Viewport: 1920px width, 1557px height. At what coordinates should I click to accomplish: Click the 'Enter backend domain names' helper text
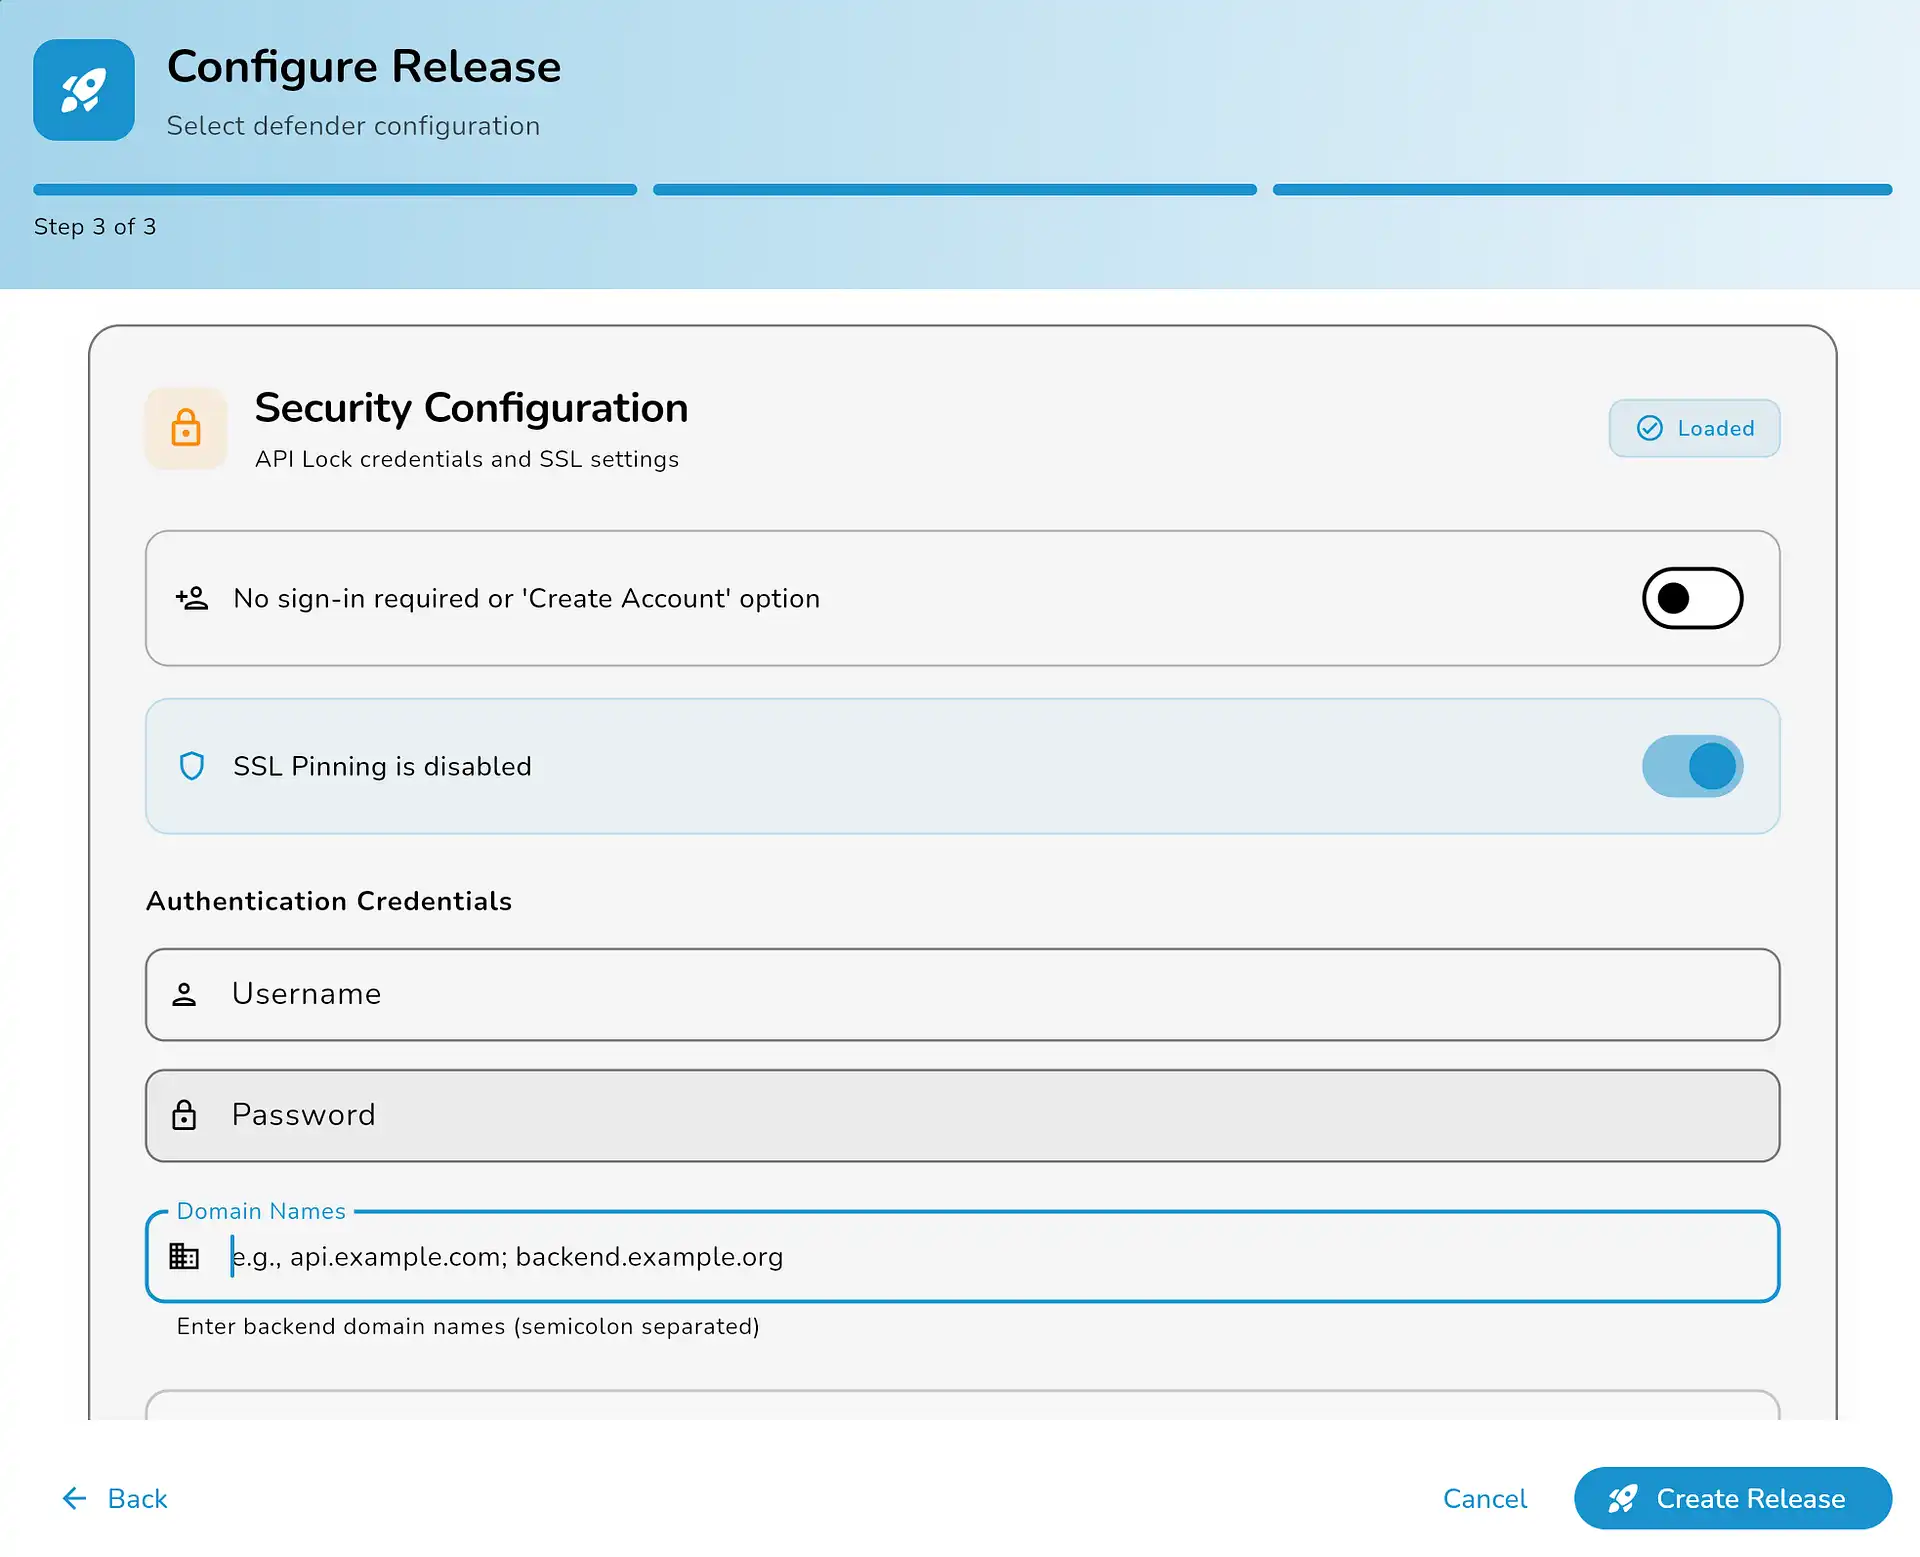(468, 1326)
